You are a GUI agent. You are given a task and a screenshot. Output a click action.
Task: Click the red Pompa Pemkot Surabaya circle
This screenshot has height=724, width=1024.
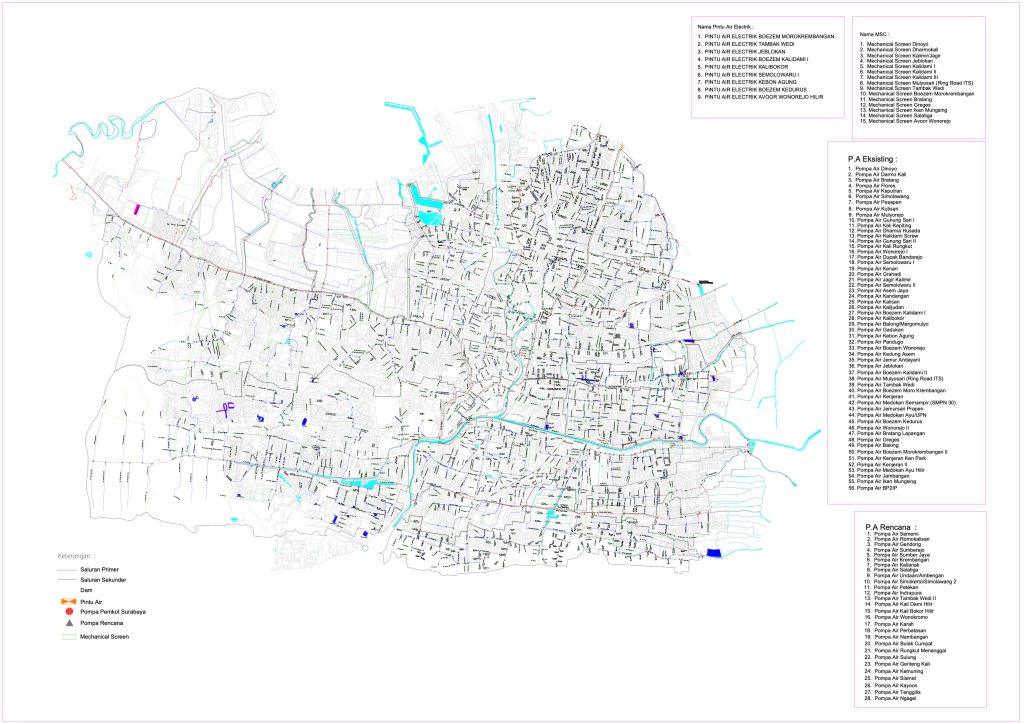coord(70,612)
